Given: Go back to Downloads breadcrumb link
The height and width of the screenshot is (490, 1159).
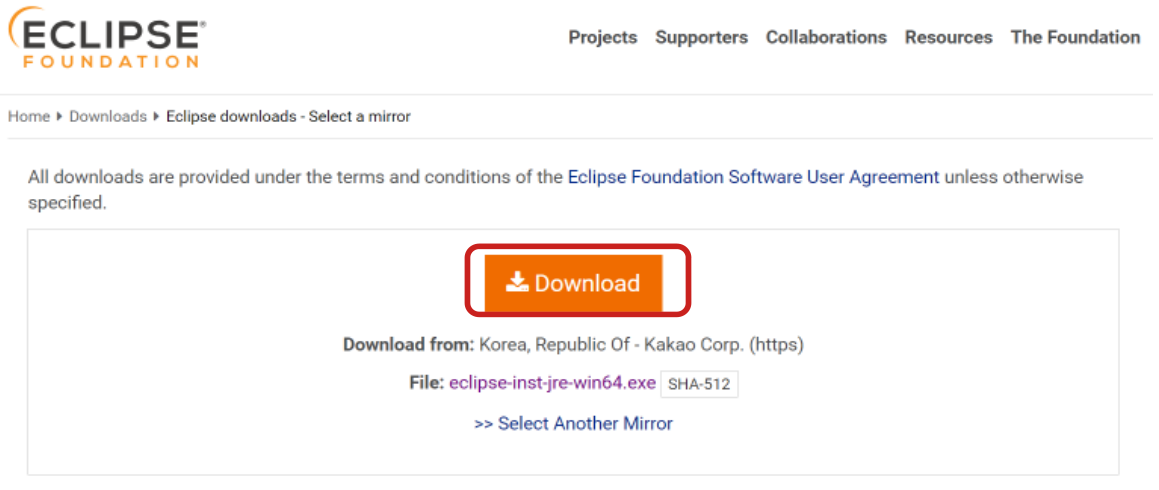Looking at the screenshot, I should pos(108,117).
